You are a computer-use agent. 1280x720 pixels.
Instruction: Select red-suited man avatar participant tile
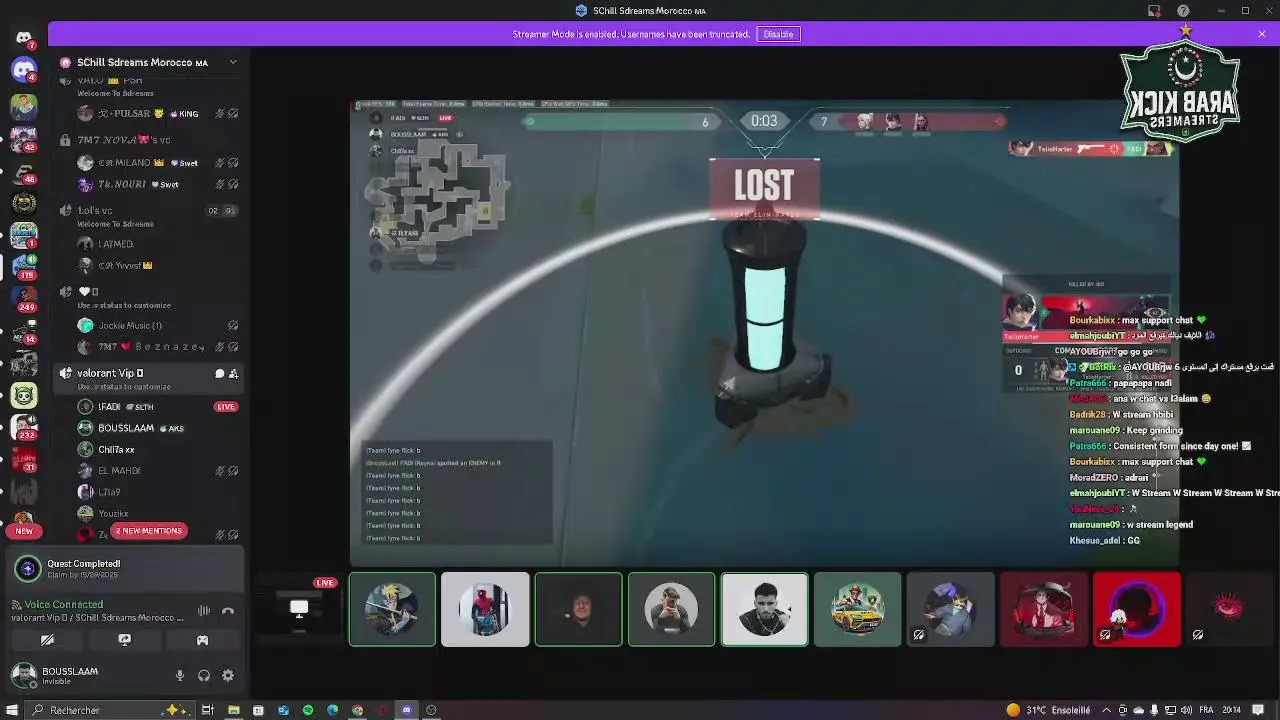pos(1043,609)
